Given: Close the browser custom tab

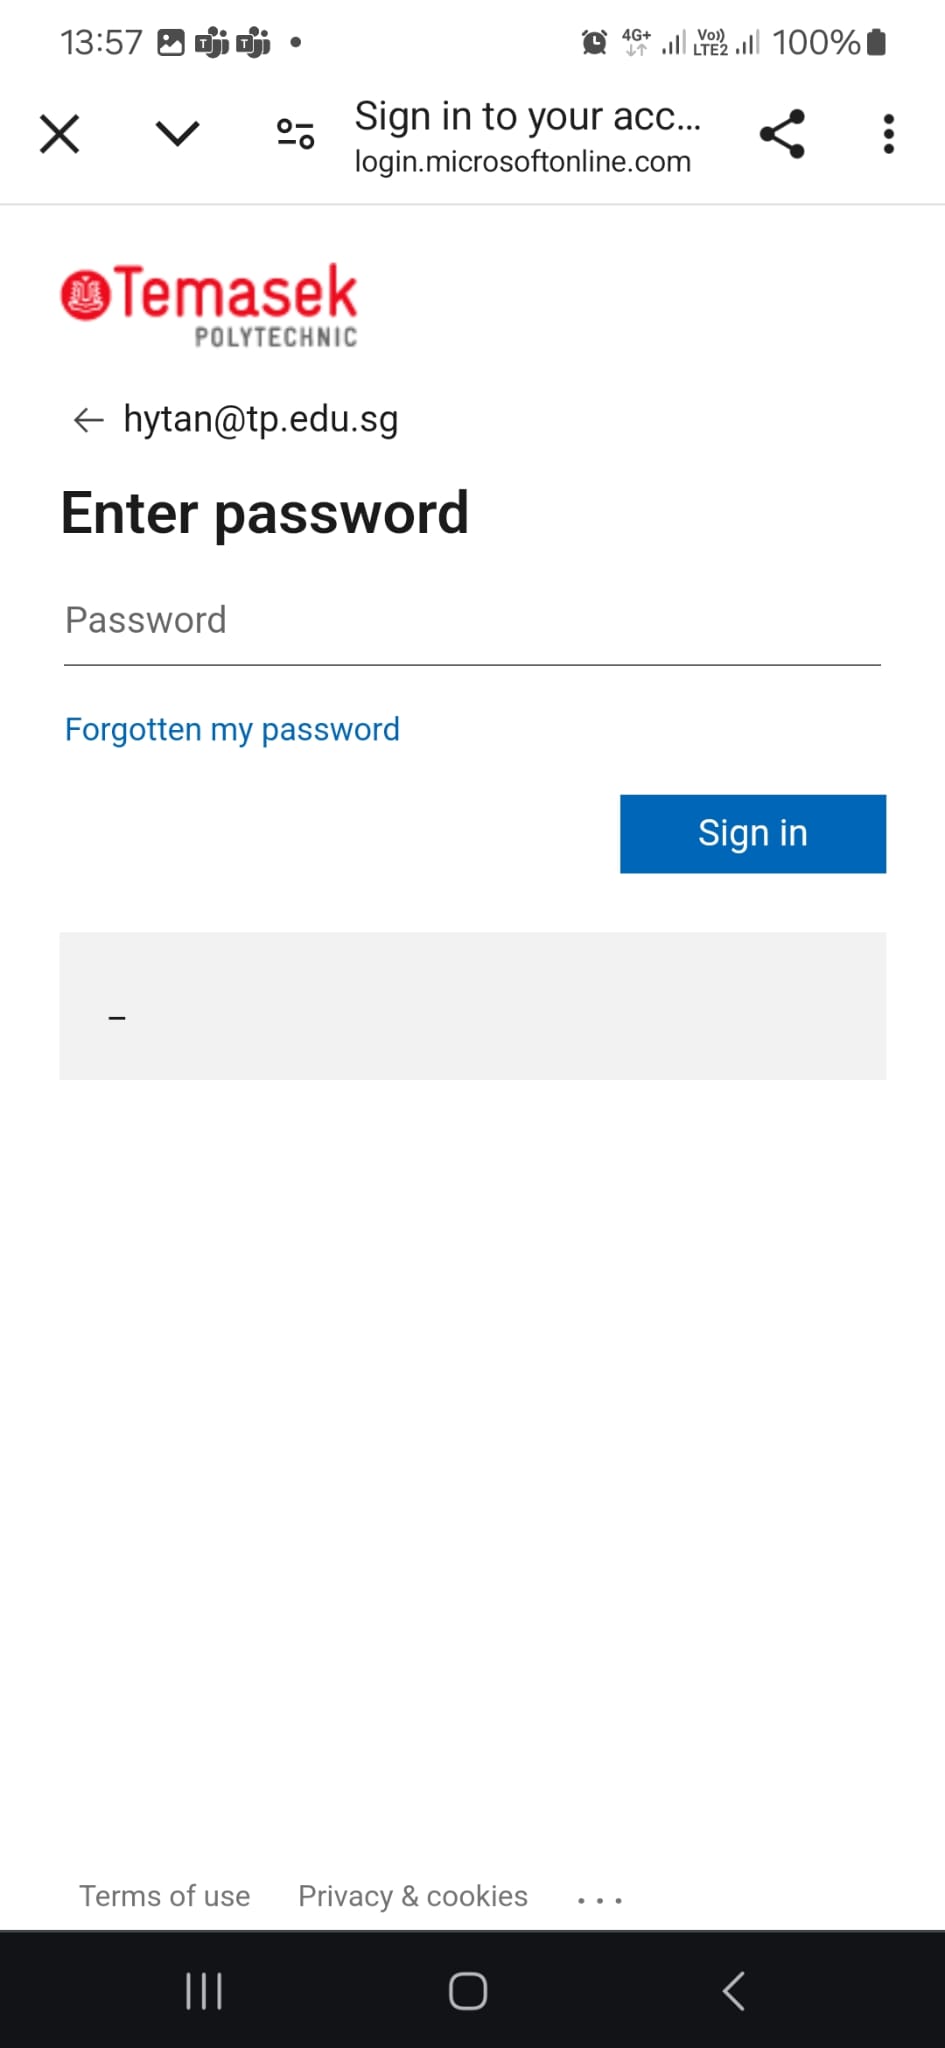Looking at the screenshot, I should 59,134.
